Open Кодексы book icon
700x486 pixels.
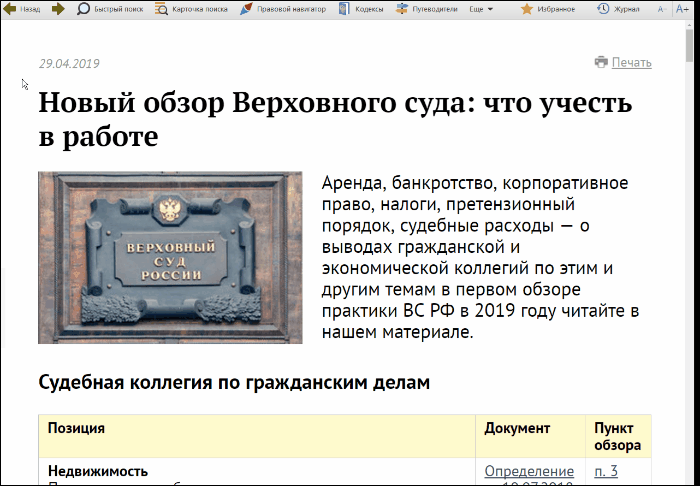[344, 8]
